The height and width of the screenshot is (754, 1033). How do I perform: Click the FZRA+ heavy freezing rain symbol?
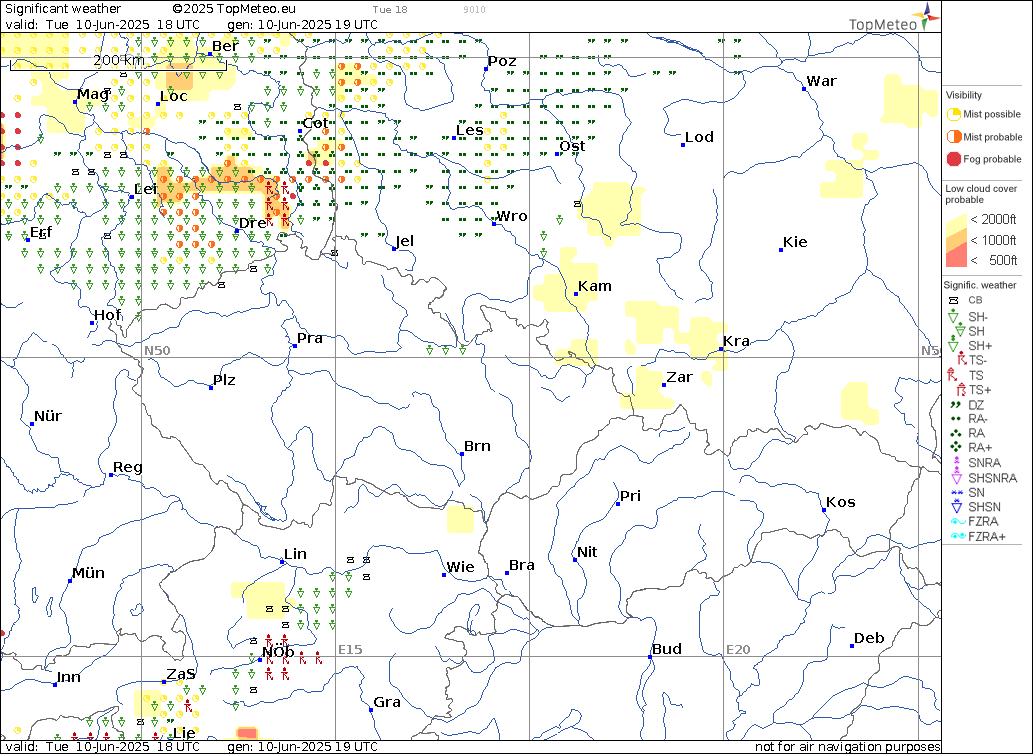tap(959, 537)
